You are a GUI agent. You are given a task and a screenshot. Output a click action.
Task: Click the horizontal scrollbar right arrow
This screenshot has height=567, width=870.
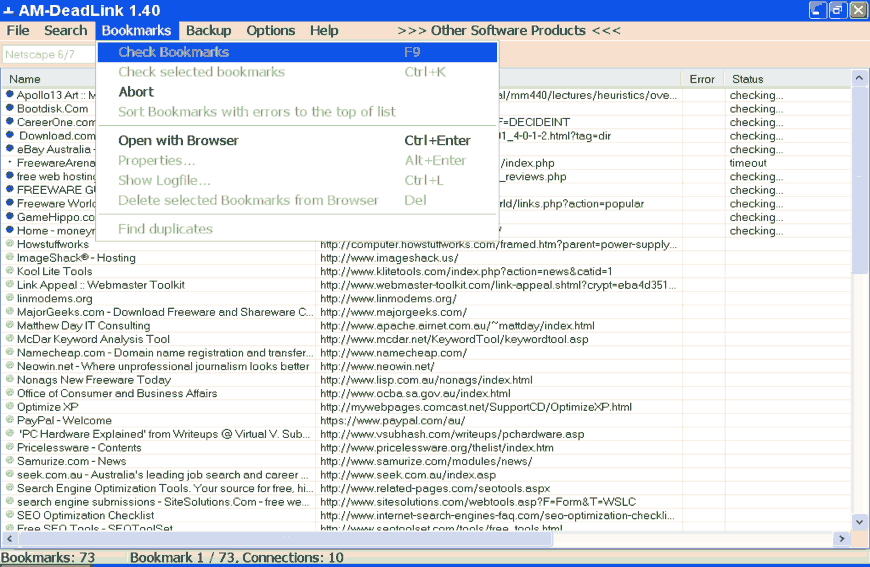pyautogui.click(x=842, y=538)
